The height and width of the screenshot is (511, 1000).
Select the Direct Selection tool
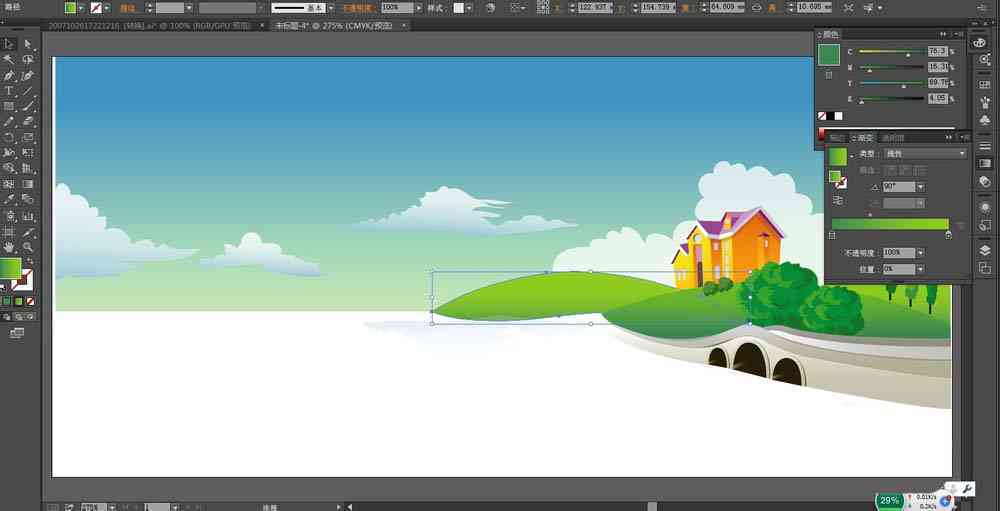pyautogui.click(x=27, y=44)
